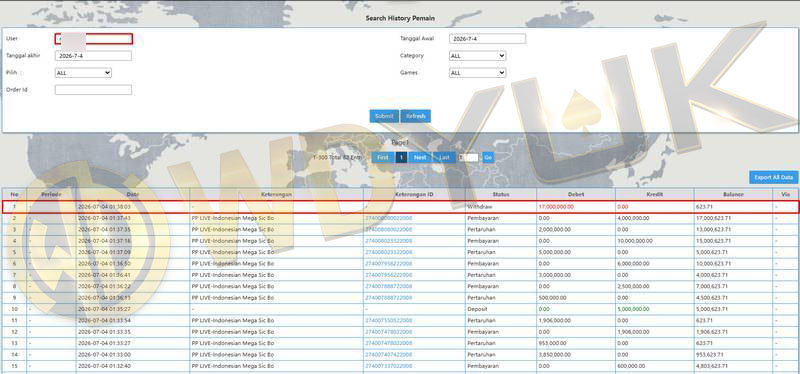Expand the Category dropdown
800x374 pixels.
coord(478,56)
